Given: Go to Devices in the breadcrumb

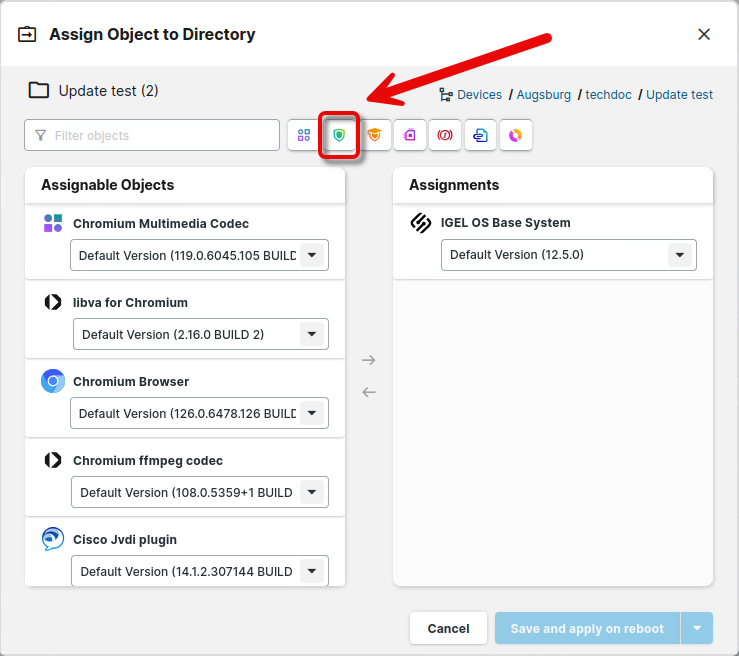Looking at the screenshot, I should coord(479,95).
